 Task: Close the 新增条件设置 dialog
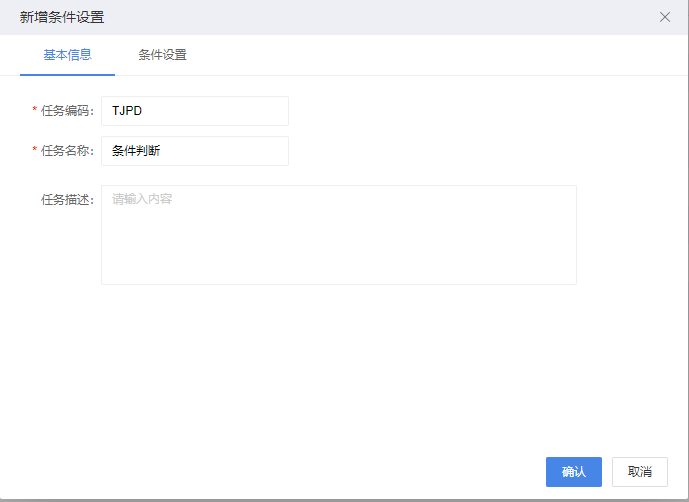click(x=665, y=17)
